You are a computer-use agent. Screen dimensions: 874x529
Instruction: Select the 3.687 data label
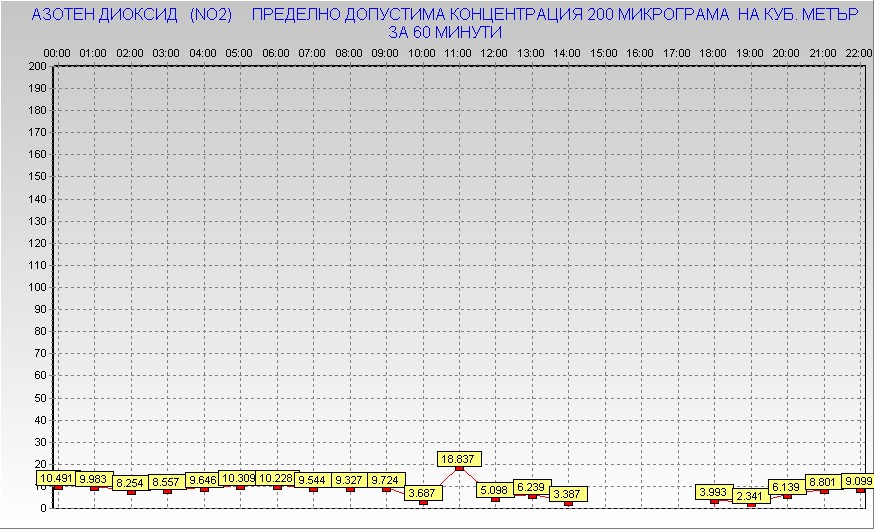(x=423, y=492)
